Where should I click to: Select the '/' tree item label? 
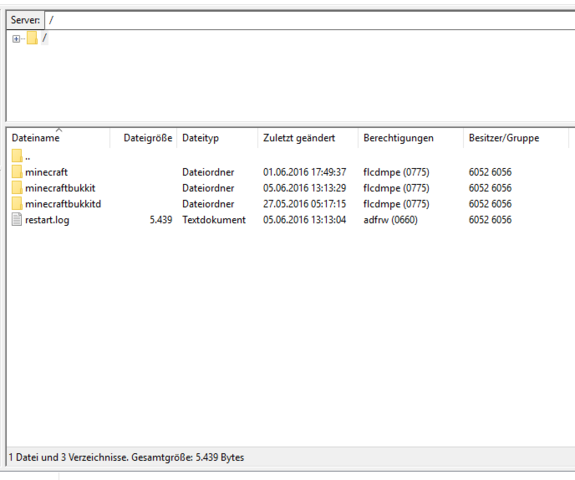tap(44, 38)
